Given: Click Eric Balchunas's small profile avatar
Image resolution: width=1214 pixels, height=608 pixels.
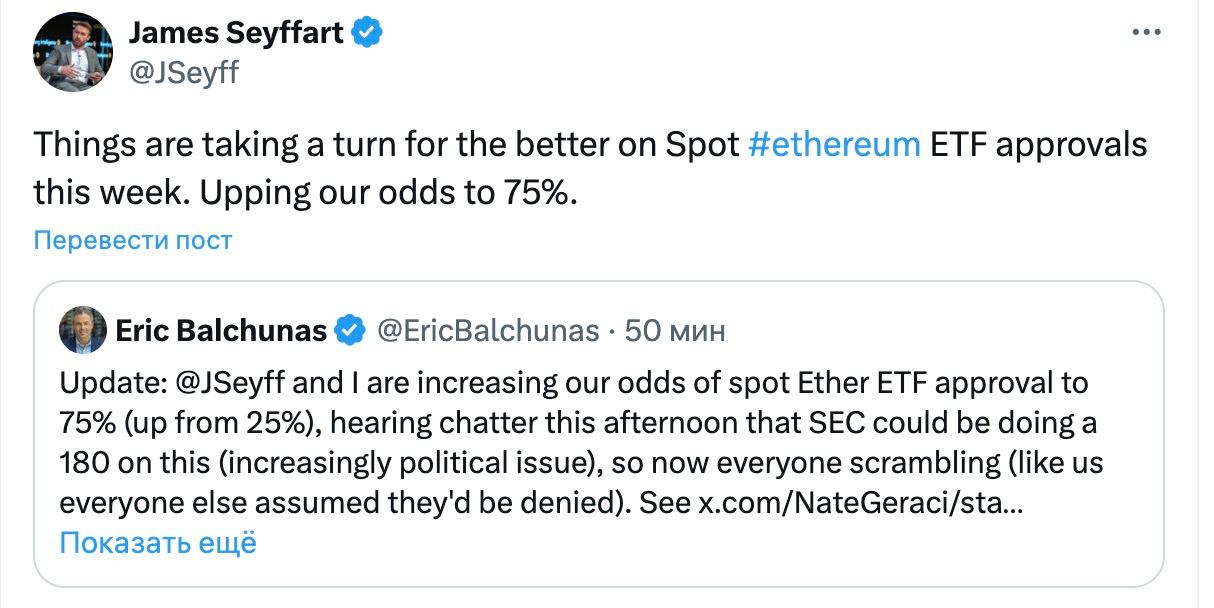Looking at the screenshot, I should tap(83, 330).
